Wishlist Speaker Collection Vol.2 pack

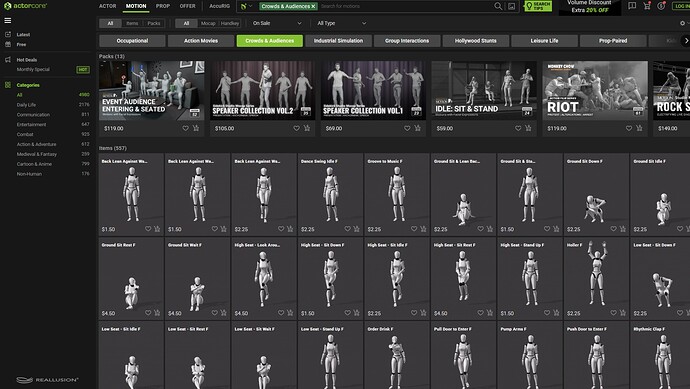coord(296,128)
